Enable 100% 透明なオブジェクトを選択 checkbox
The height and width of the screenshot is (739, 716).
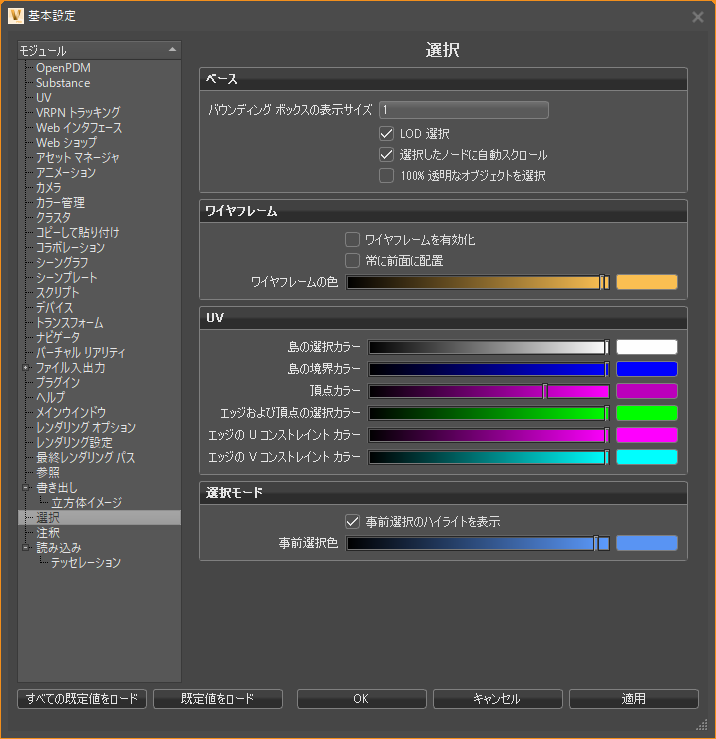tap(387, 176)
